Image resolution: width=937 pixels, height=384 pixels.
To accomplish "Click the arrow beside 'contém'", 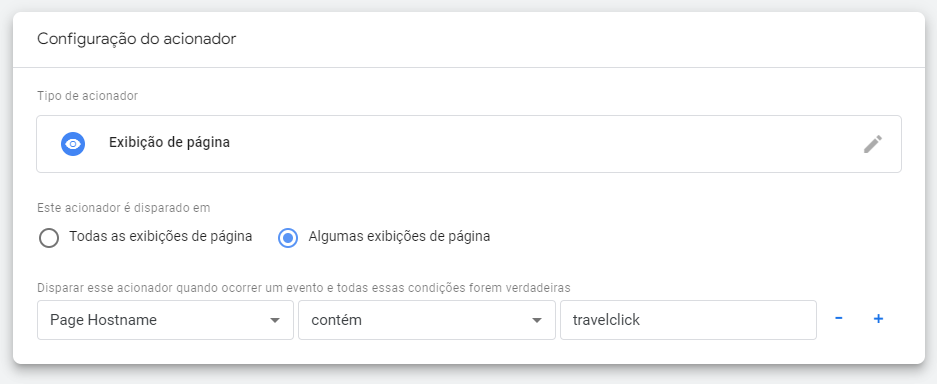I will (x=537, y=321).
